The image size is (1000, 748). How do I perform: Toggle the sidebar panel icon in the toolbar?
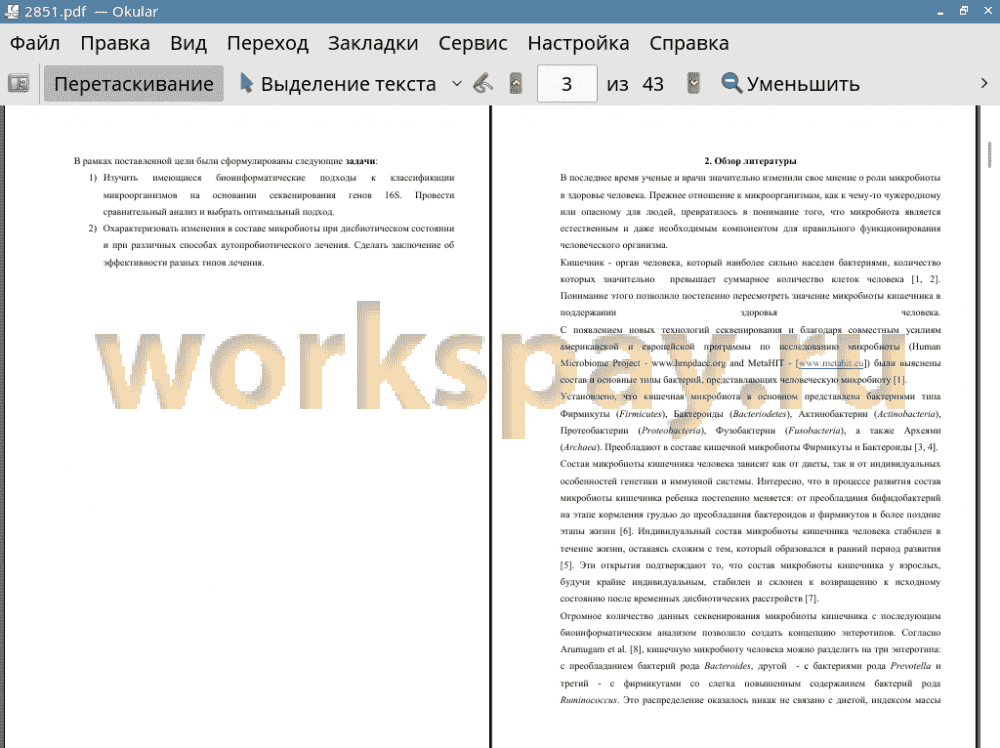[x=18, y=84]
